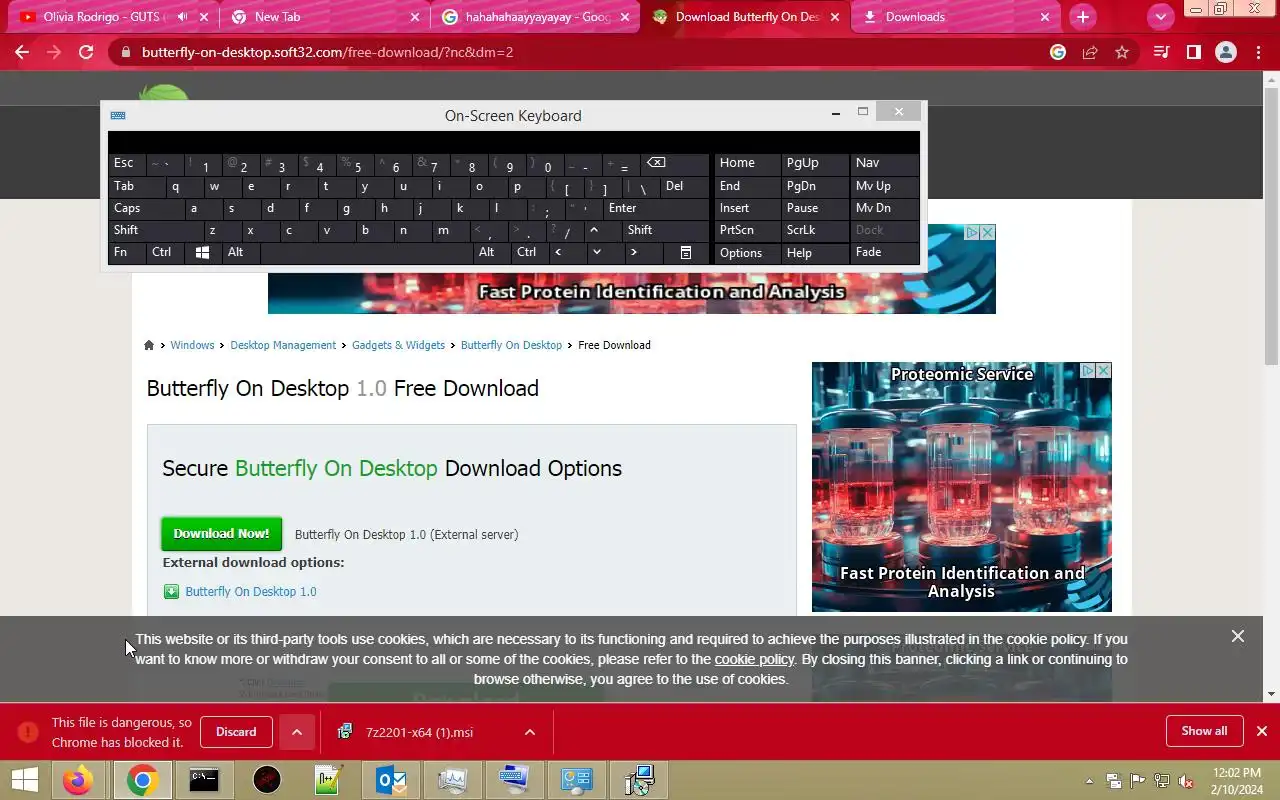The image size is (1280, 800).
Task: Open the Chrome profile avatar
Action: click(x=1226, y=52)
